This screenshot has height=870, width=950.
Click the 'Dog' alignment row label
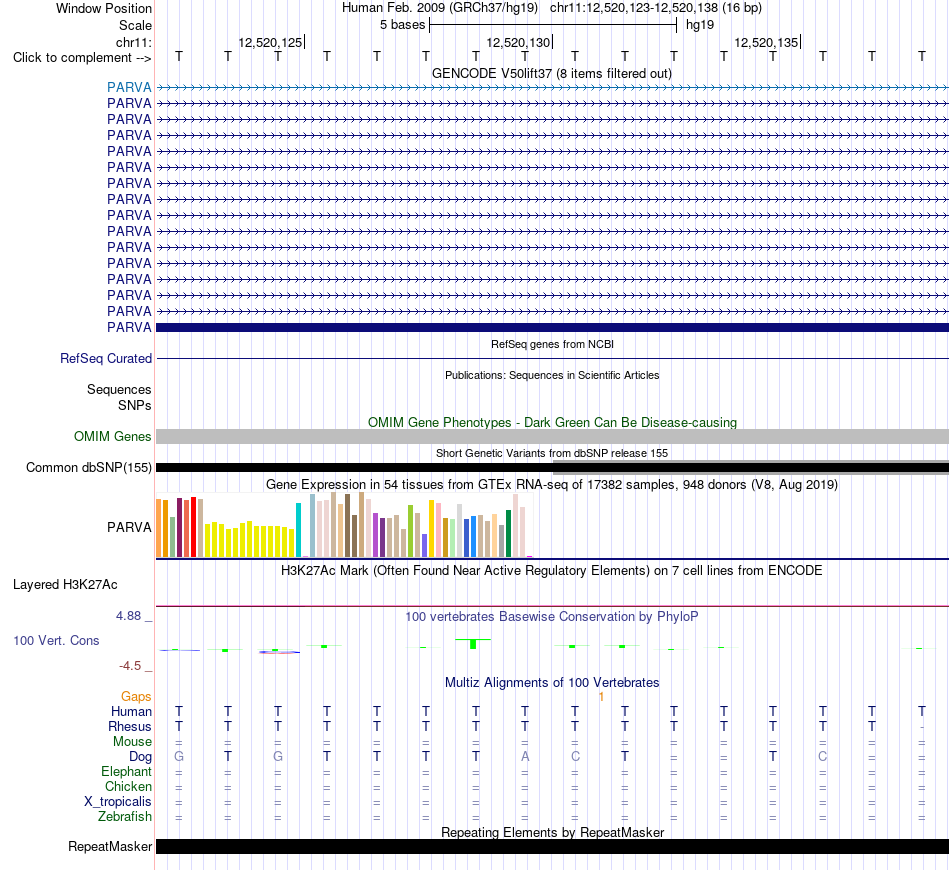tap(140, 757)
